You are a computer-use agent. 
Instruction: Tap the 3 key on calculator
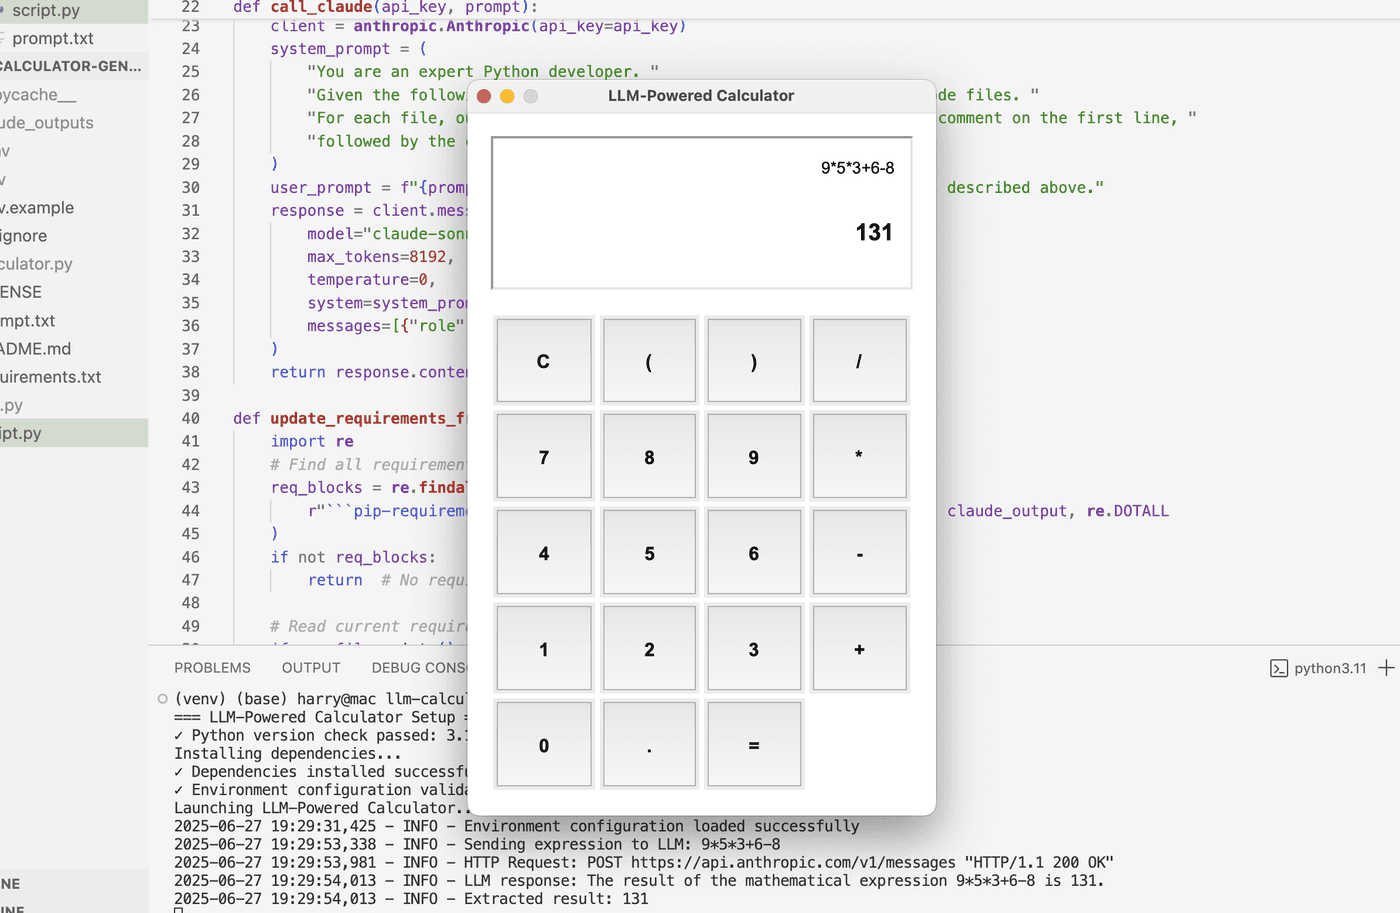(x=754, y=649)
